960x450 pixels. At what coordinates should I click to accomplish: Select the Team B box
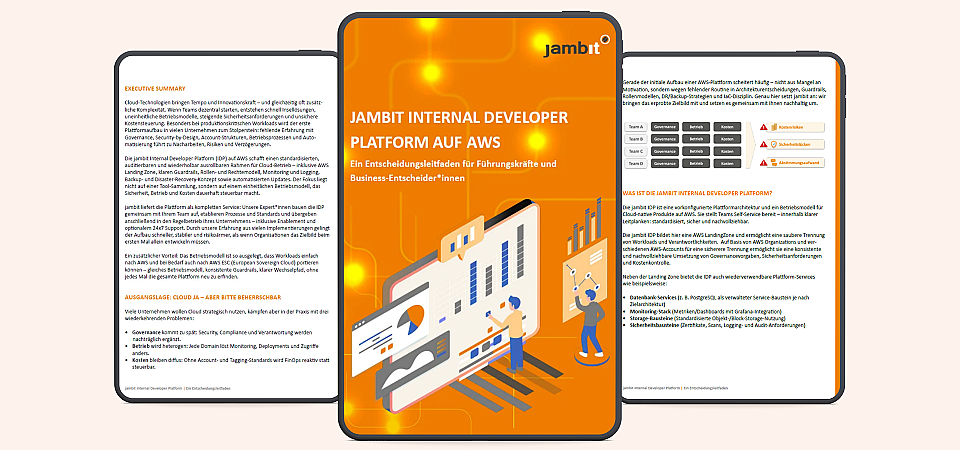636,139
